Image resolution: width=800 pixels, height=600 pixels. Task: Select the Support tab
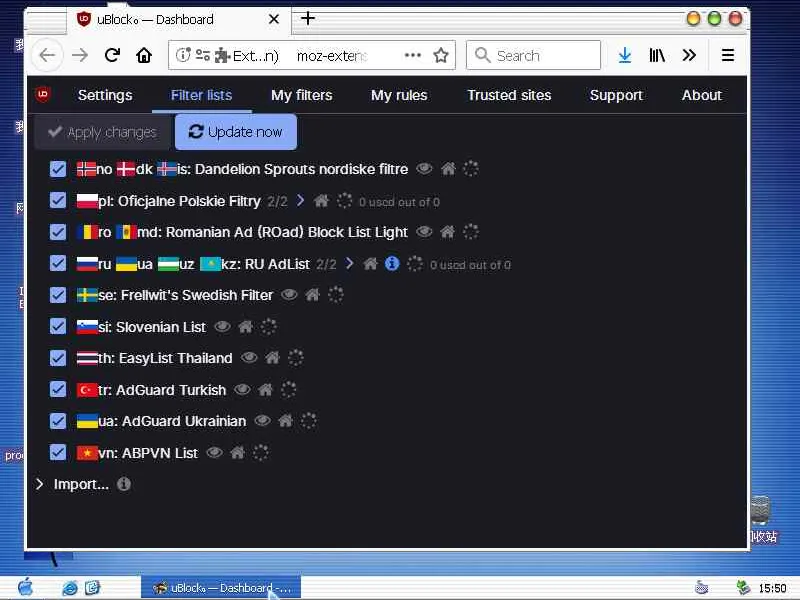coord(616,95)
